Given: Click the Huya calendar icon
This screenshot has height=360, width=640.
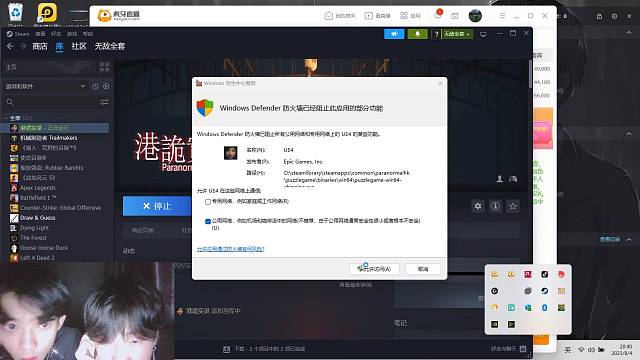Looking at the screenshot, I should (455, 16).
